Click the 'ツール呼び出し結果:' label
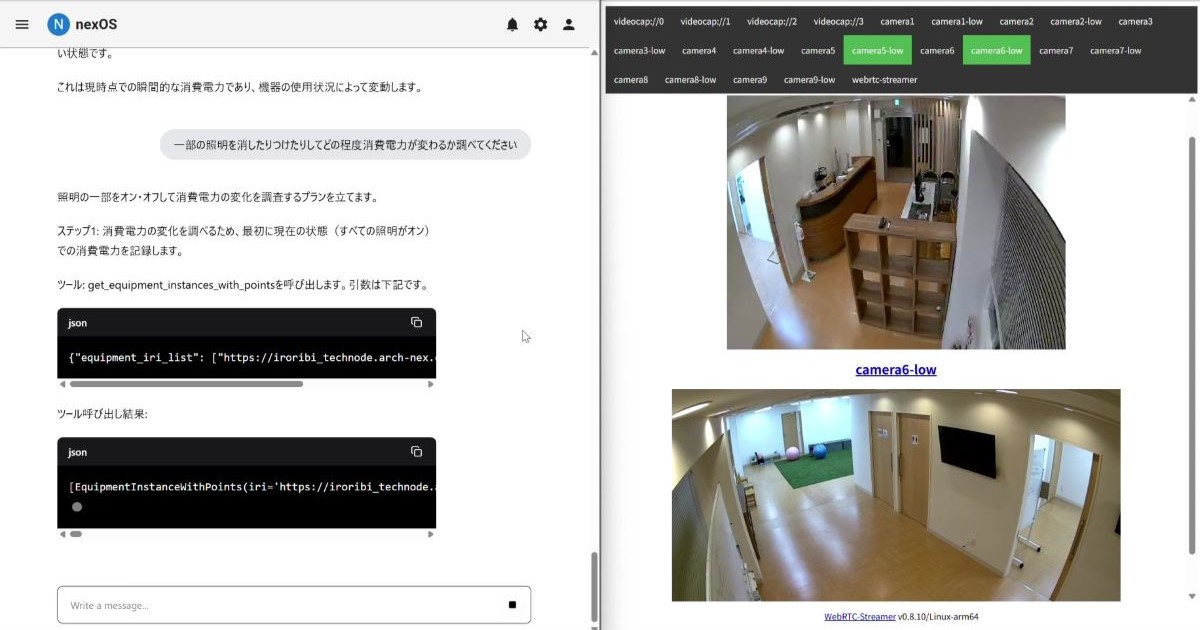Viewport: 1200px width, 630px height. click(x=102, y=414)
